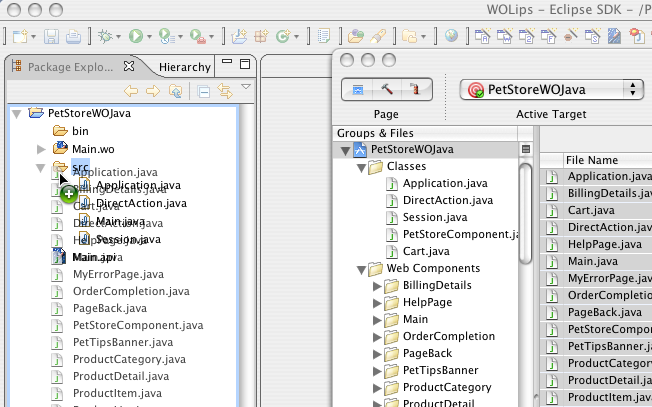Image resolution: width=652 pixels, height=407 pixels.
Task: Click the globe web browser toolbar icon
Action: tap(451, 36)
